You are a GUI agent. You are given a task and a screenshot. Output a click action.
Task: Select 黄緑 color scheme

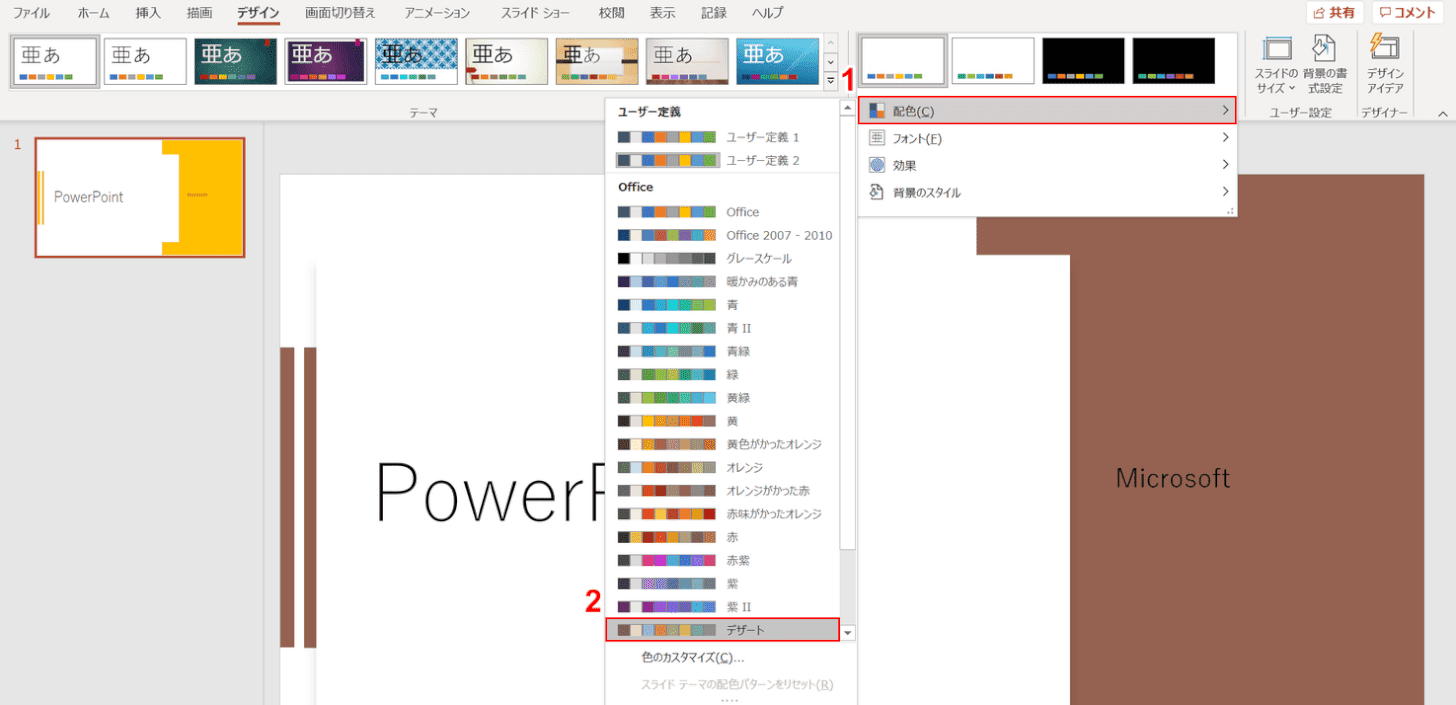(x=723, y=397)
